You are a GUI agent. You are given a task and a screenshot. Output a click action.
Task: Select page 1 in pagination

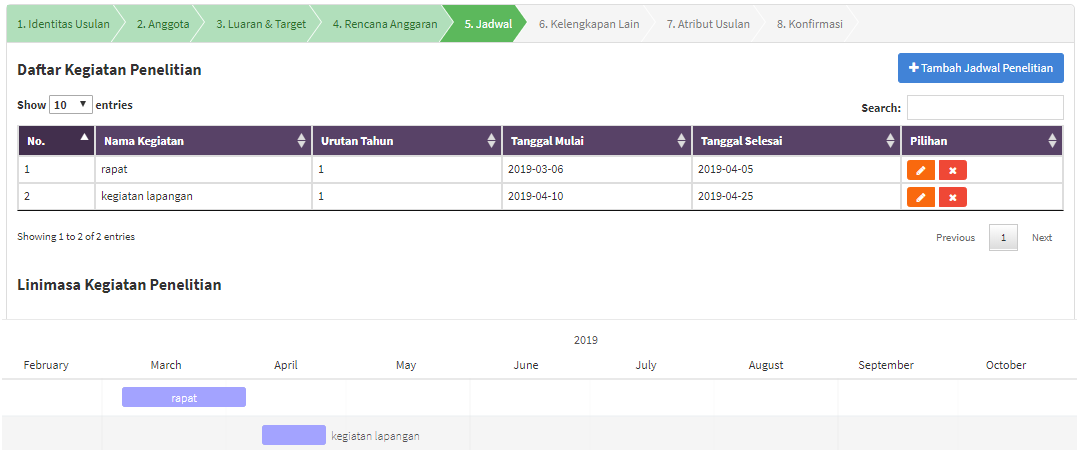pyautogui.click(x=1004, y=238)
